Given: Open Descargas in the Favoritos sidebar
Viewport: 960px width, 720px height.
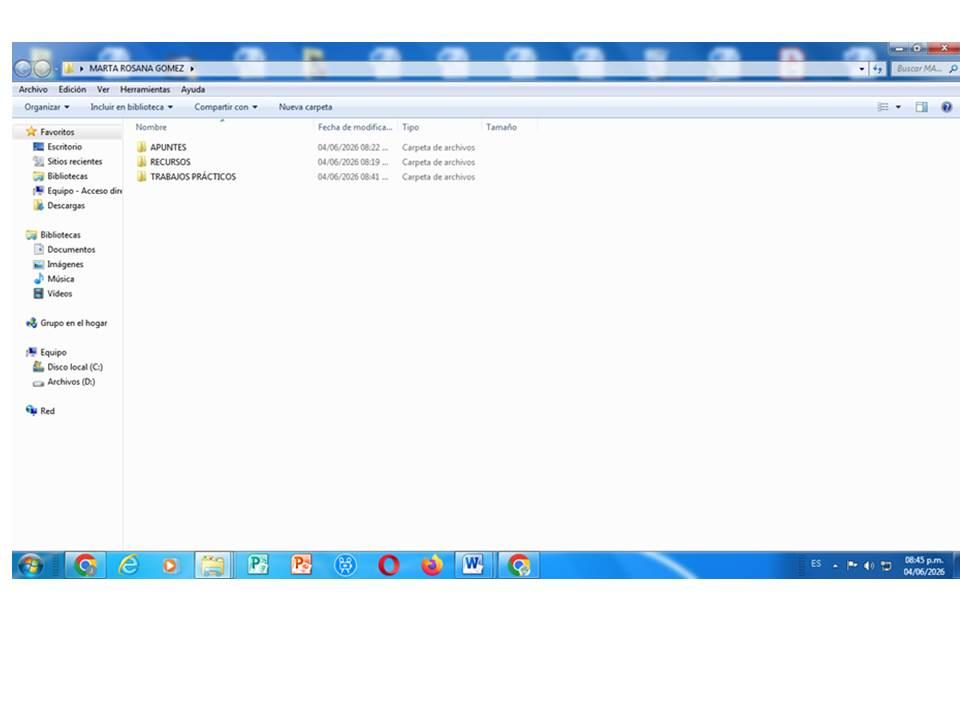Looking at the screenshot, I should click(66, 206).
